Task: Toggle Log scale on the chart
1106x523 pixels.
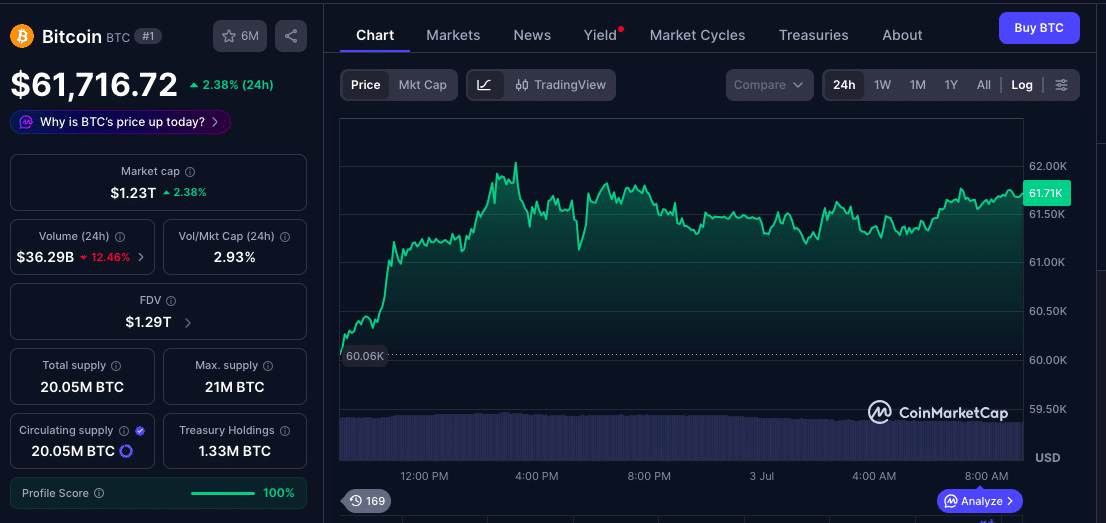Action: pos(1022,85)
